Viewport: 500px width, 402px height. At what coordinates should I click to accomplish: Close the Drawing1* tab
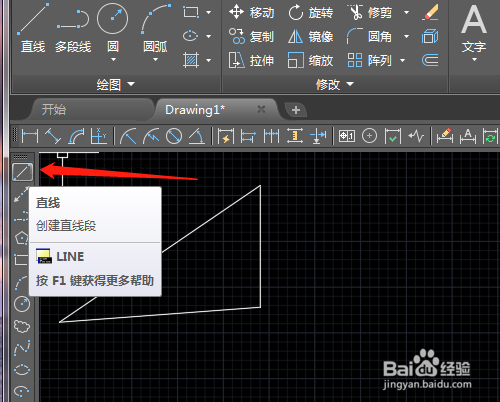coord(262,109)
